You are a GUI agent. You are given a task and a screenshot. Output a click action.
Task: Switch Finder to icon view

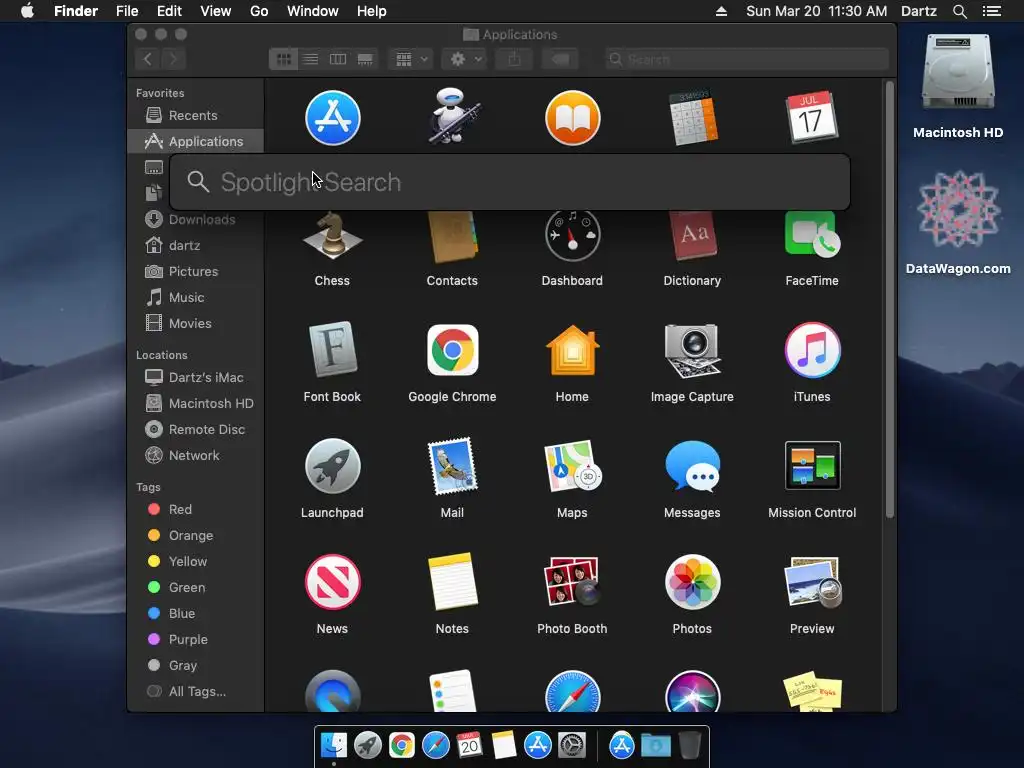(x=283, y=59)
